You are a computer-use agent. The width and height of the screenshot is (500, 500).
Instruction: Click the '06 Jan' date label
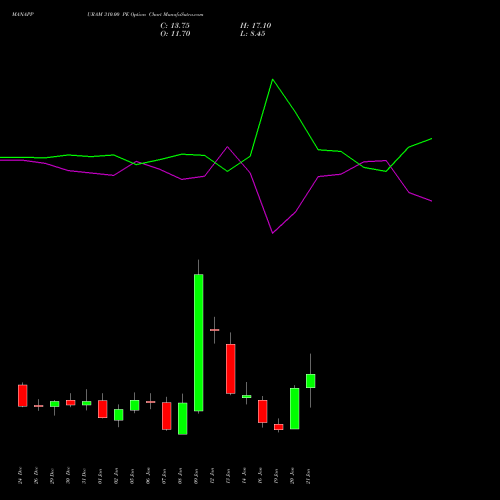tap(148, 476)
